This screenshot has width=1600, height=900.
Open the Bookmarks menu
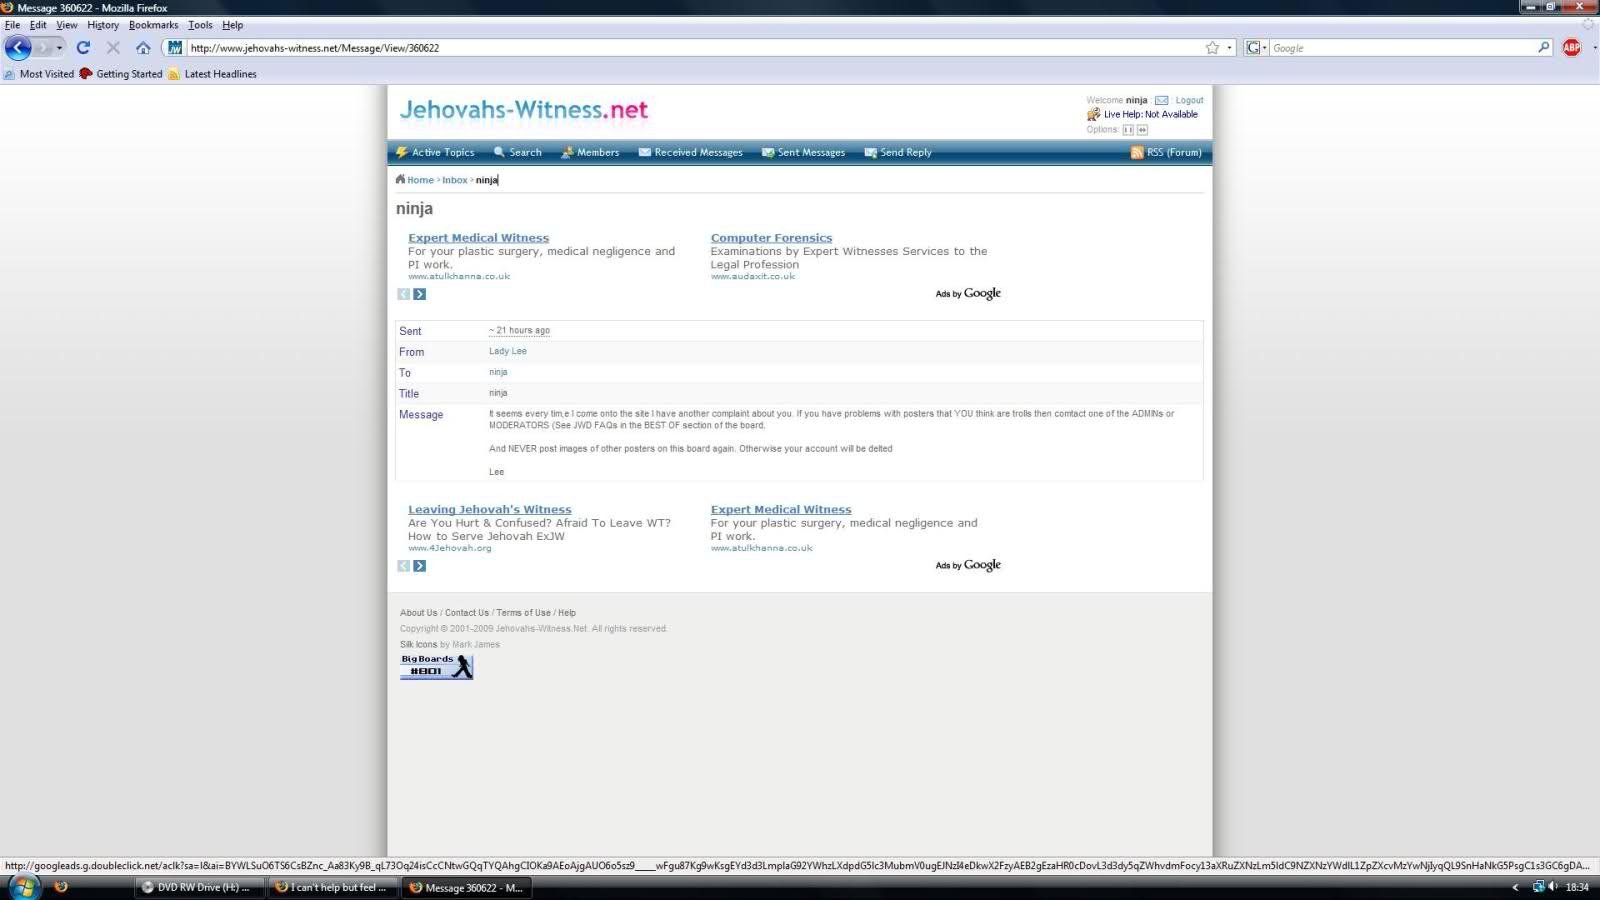click(x=153, y=25)
